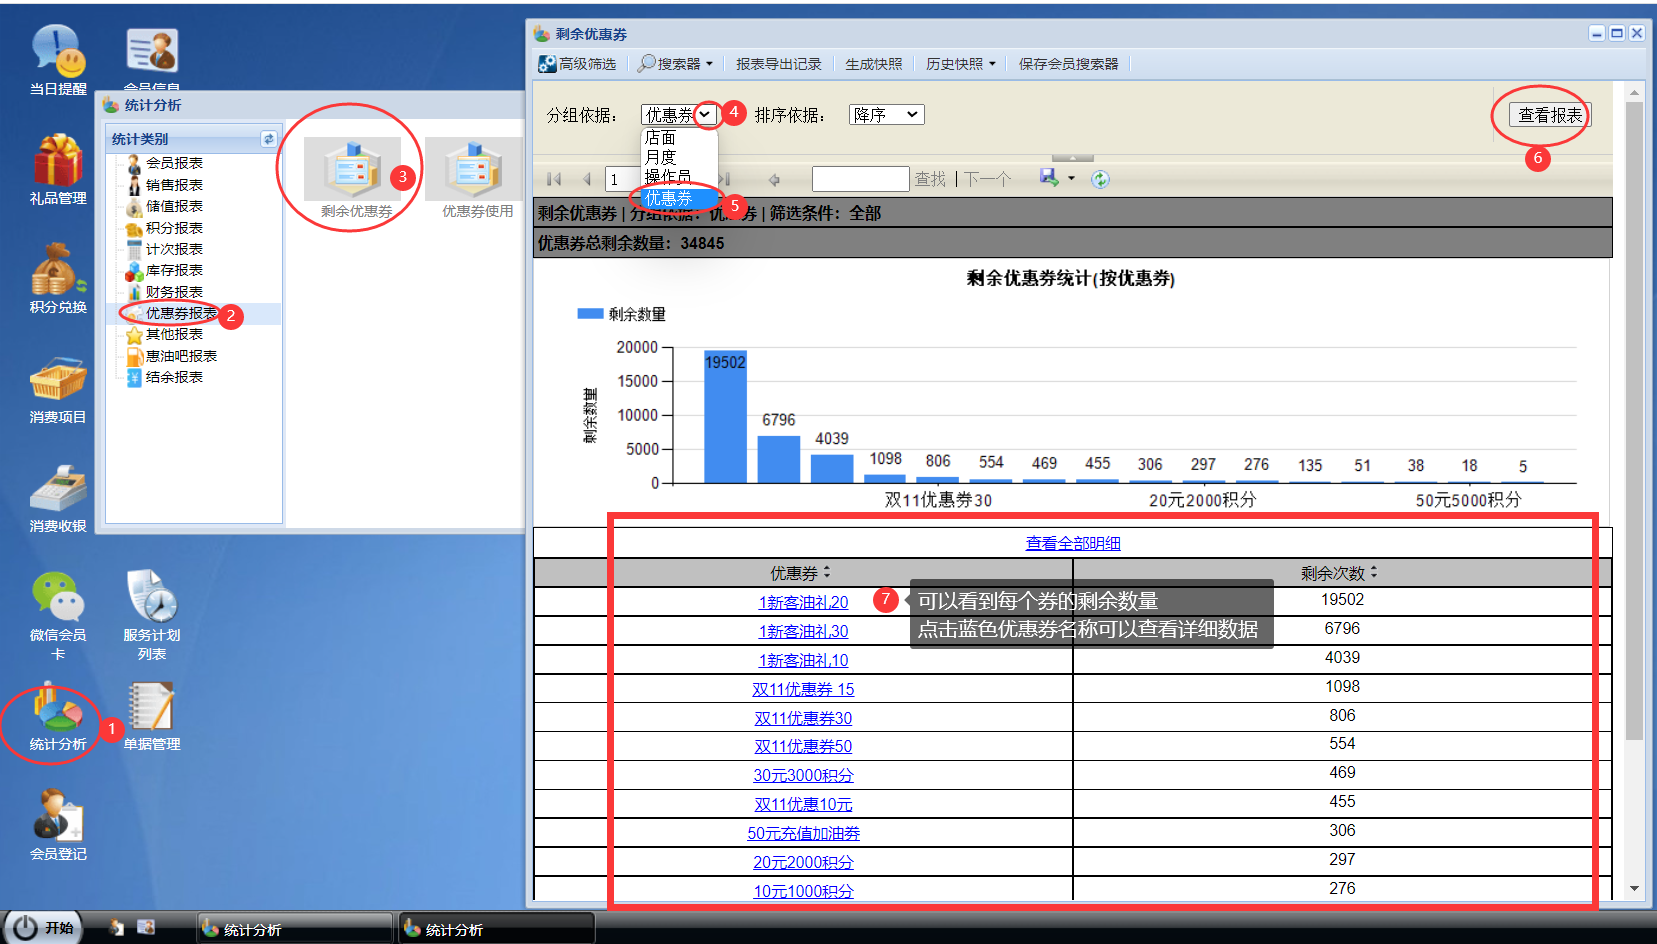Viewport: 1657px width, 944px height.
Task: Open the 统计分析 pie chart desktop icon
Action: click(58, 716)
